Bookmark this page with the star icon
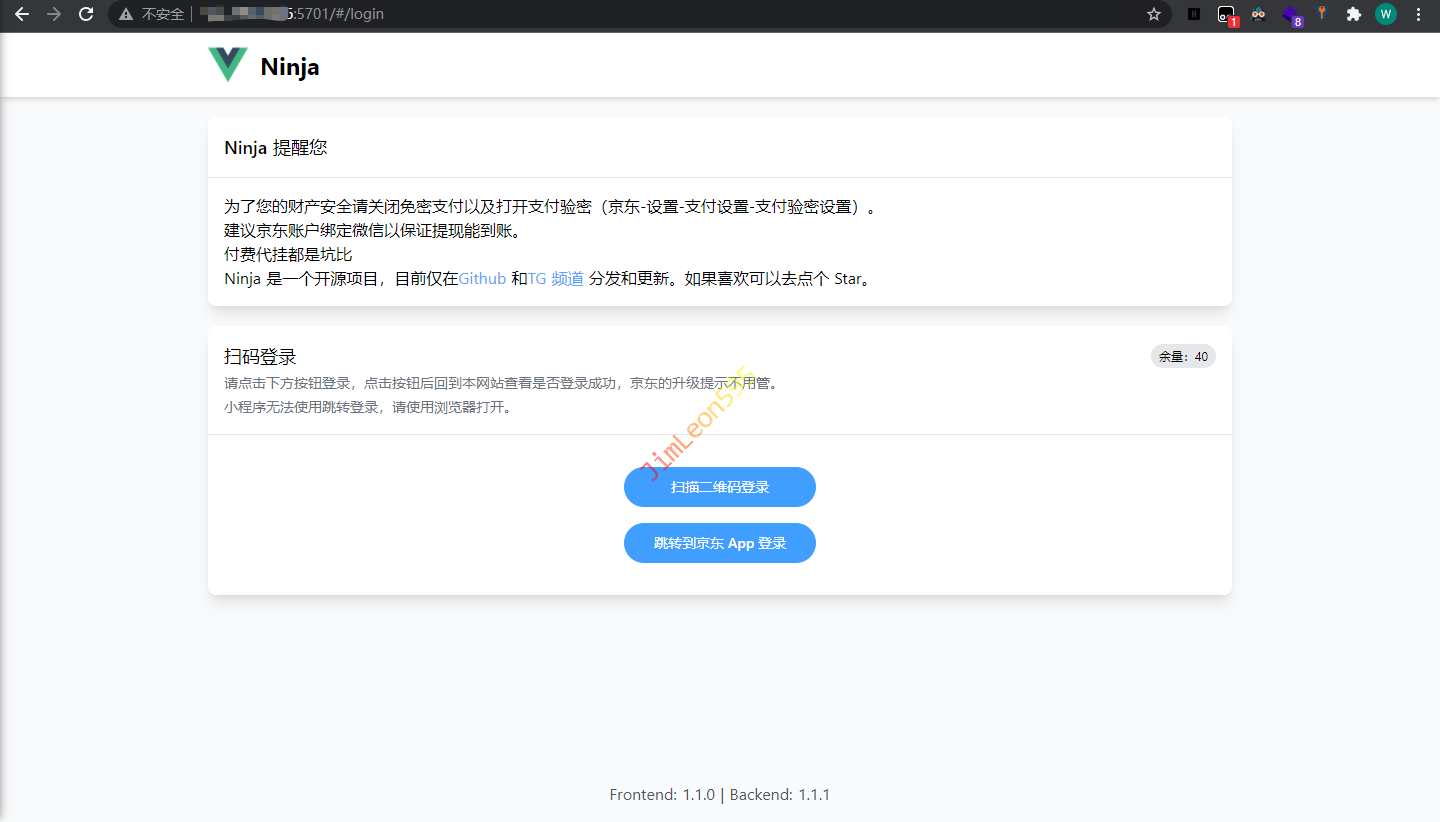The image size is (1440, 822). (1154, 14)
